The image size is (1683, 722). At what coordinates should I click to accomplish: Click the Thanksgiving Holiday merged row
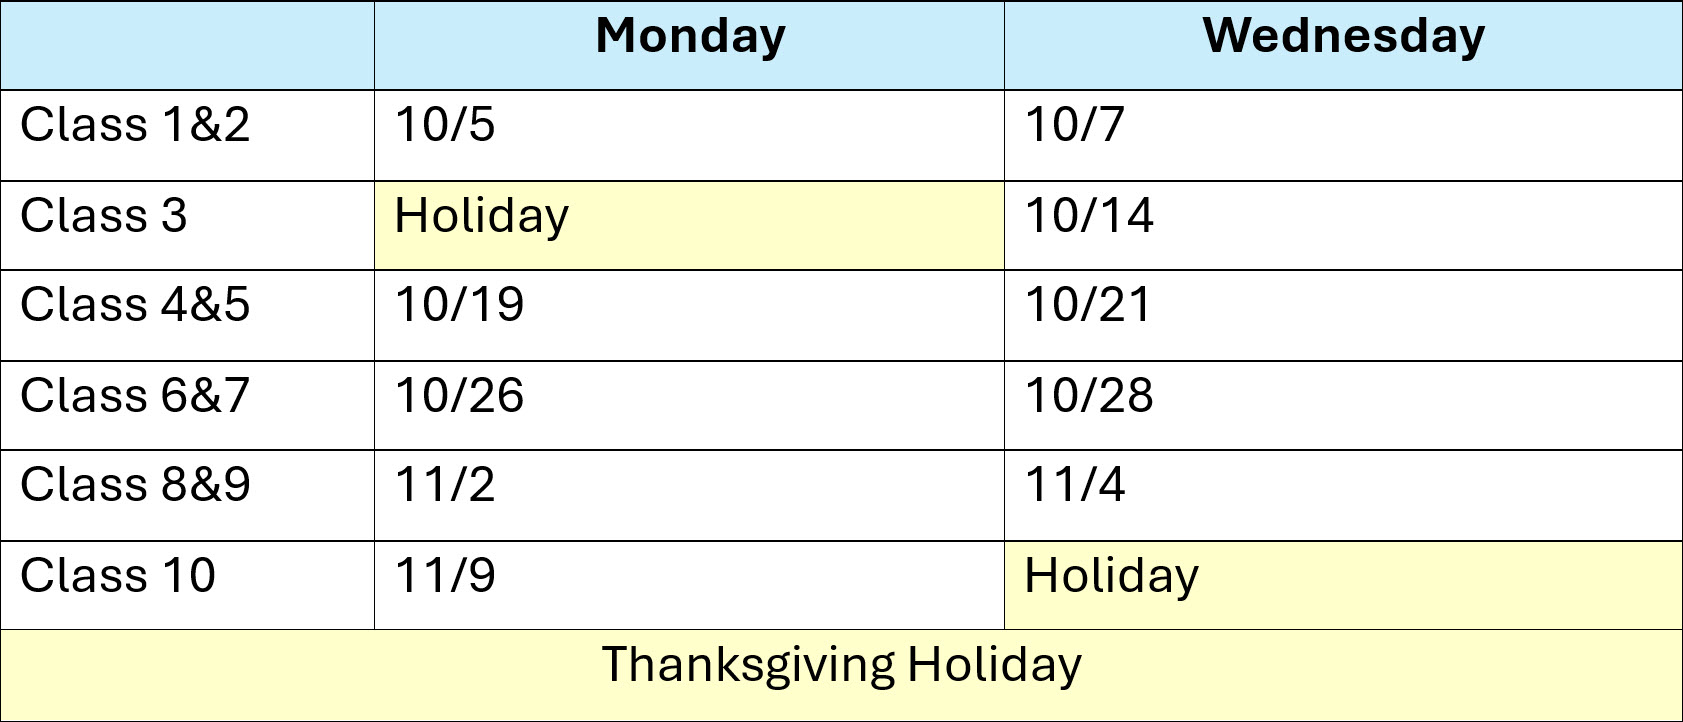click(841, 676)
